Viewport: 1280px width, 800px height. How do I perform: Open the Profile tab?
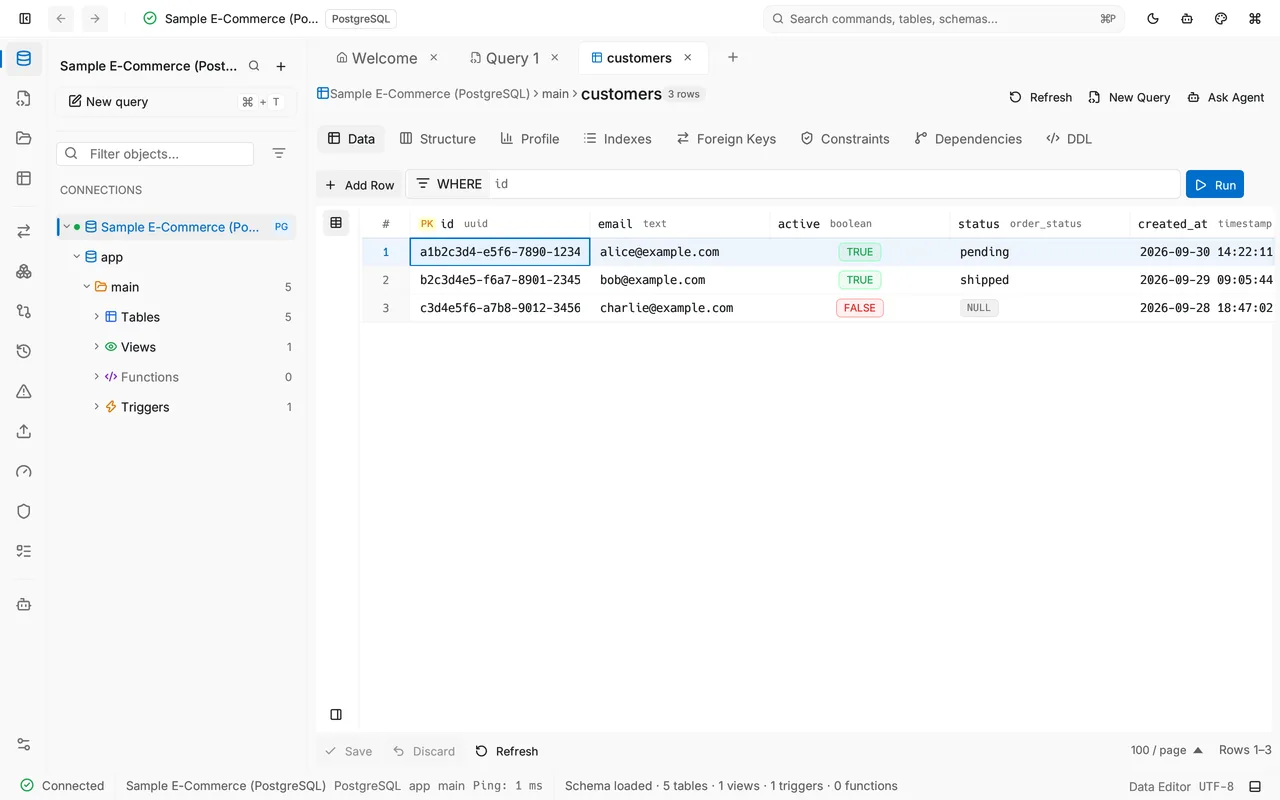coord(530,139)
